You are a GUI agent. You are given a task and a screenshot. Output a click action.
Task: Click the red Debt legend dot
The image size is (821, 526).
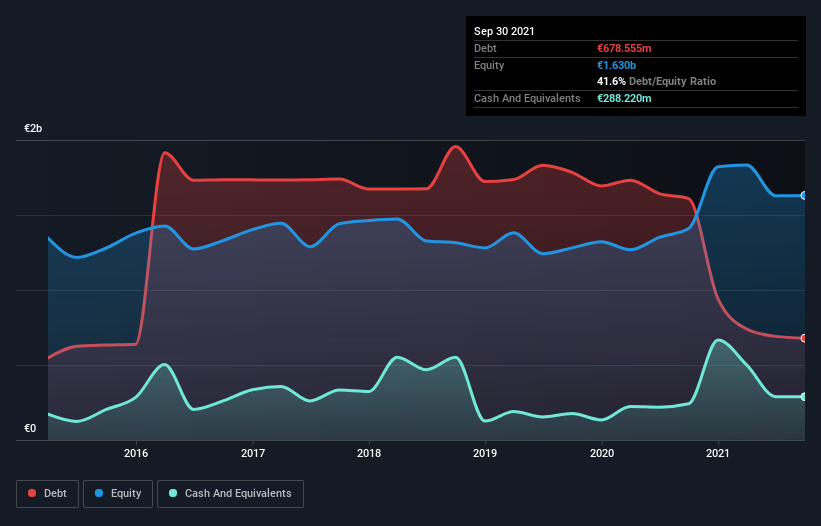click(32, 493)
